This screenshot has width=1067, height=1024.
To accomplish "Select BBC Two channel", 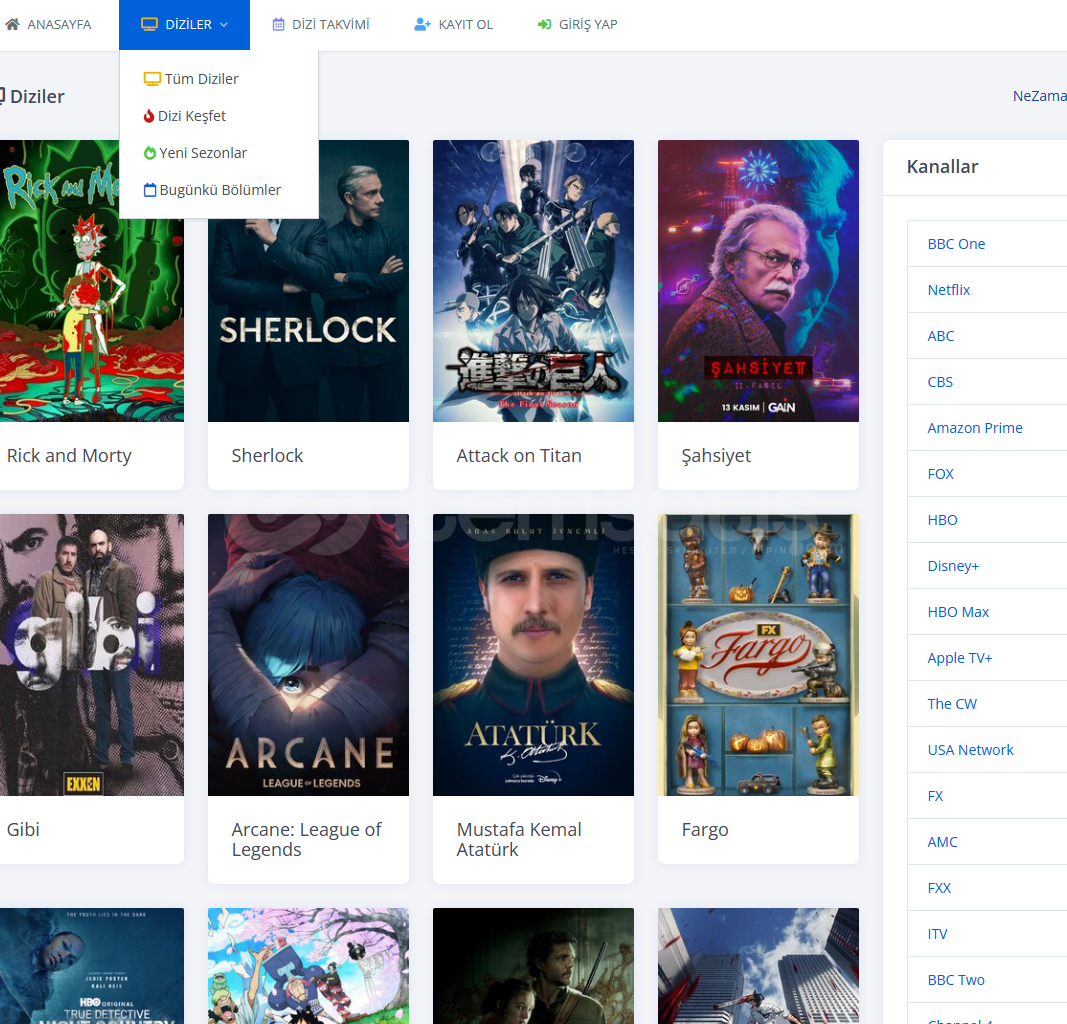I will (956, 980).
